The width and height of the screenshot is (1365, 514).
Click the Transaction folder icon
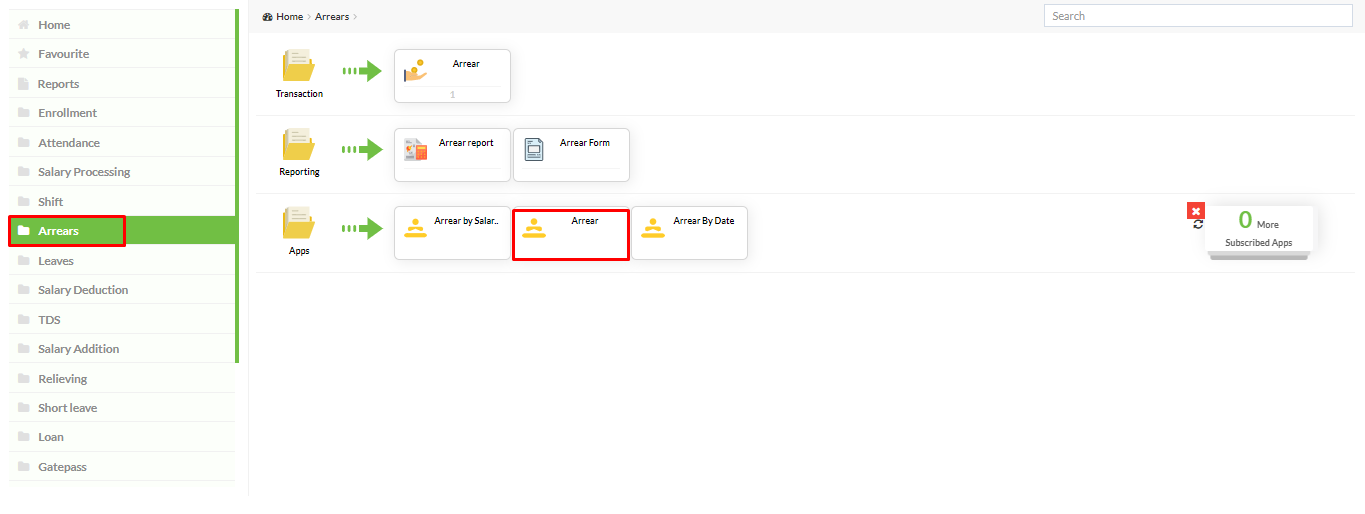pyautogui.click(x=299, y=66)
